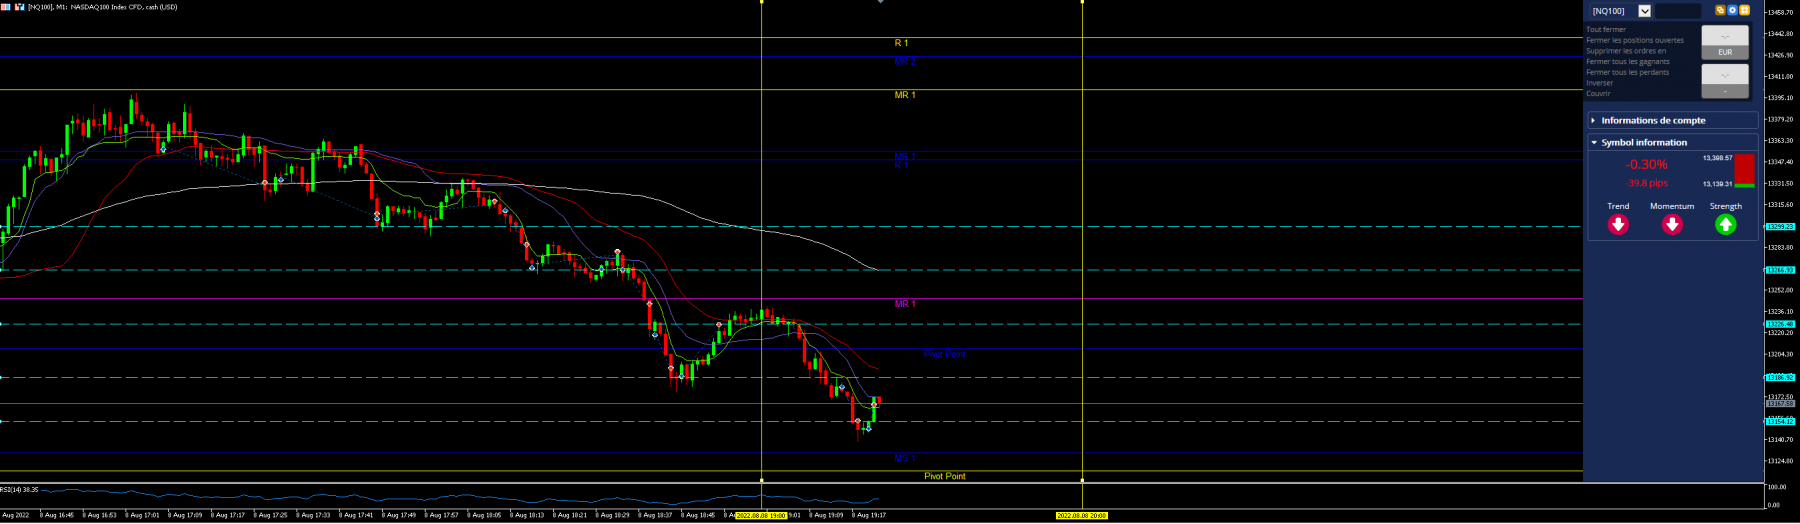
Task: Click the empty input field next to NQ100
Action: point(1677,11)
